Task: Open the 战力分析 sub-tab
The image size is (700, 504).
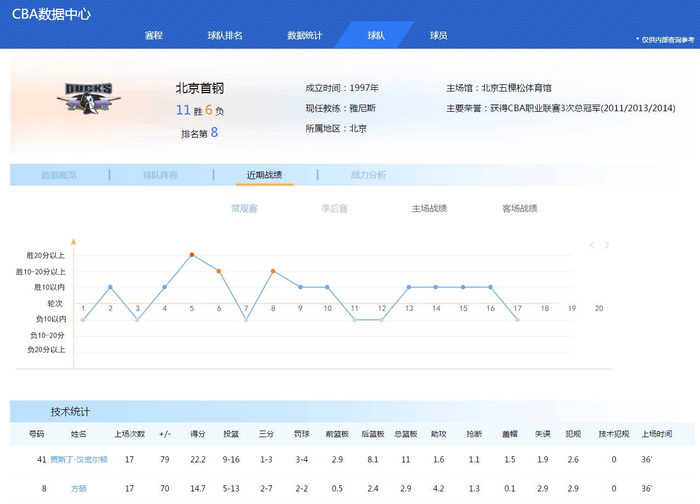Action: click(368, 175)
